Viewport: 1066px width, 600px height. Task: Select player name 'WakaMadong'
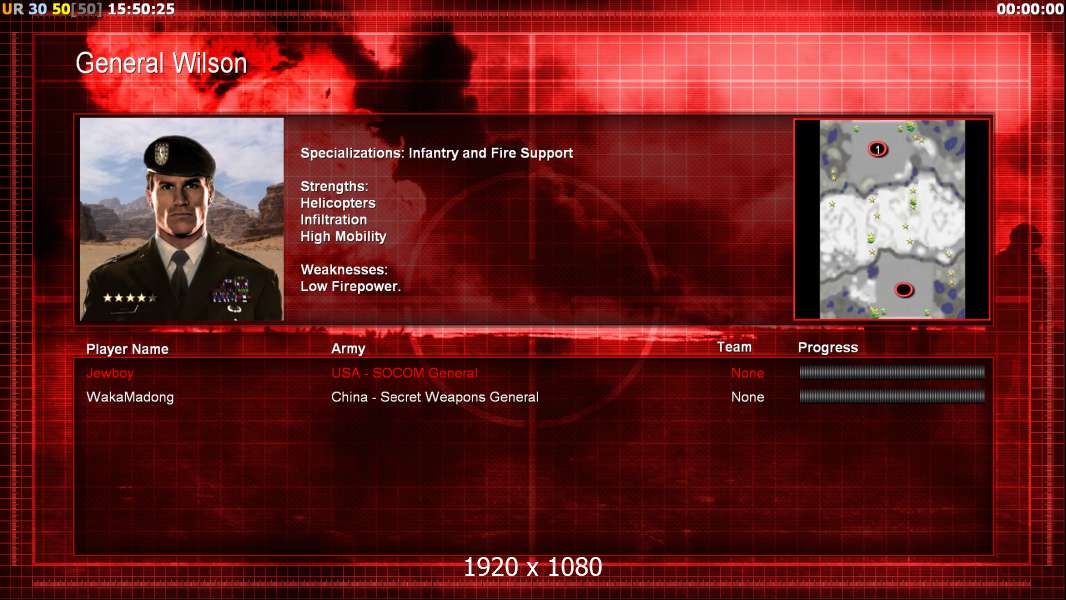[130, 397]
